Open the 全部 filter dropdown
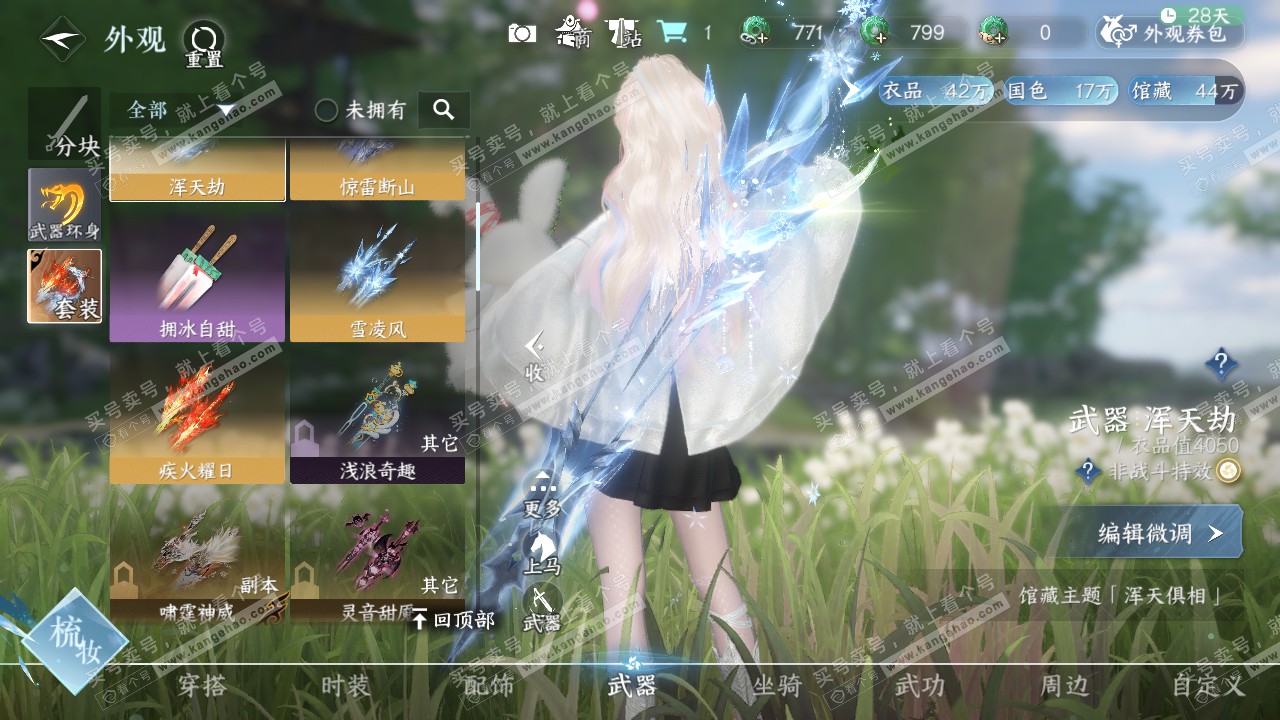 coord(180,110)
